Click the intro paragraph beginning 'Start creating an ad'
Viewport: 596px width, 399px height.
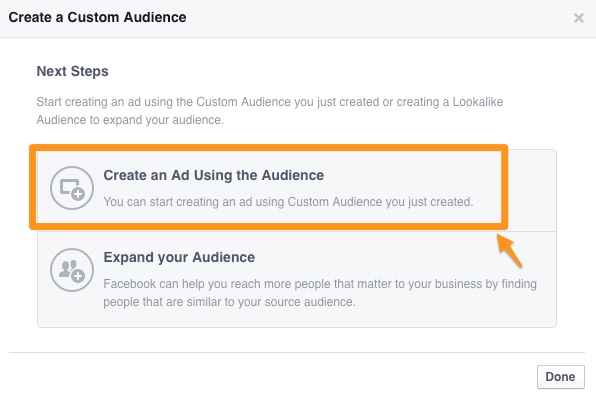(270, 111)
